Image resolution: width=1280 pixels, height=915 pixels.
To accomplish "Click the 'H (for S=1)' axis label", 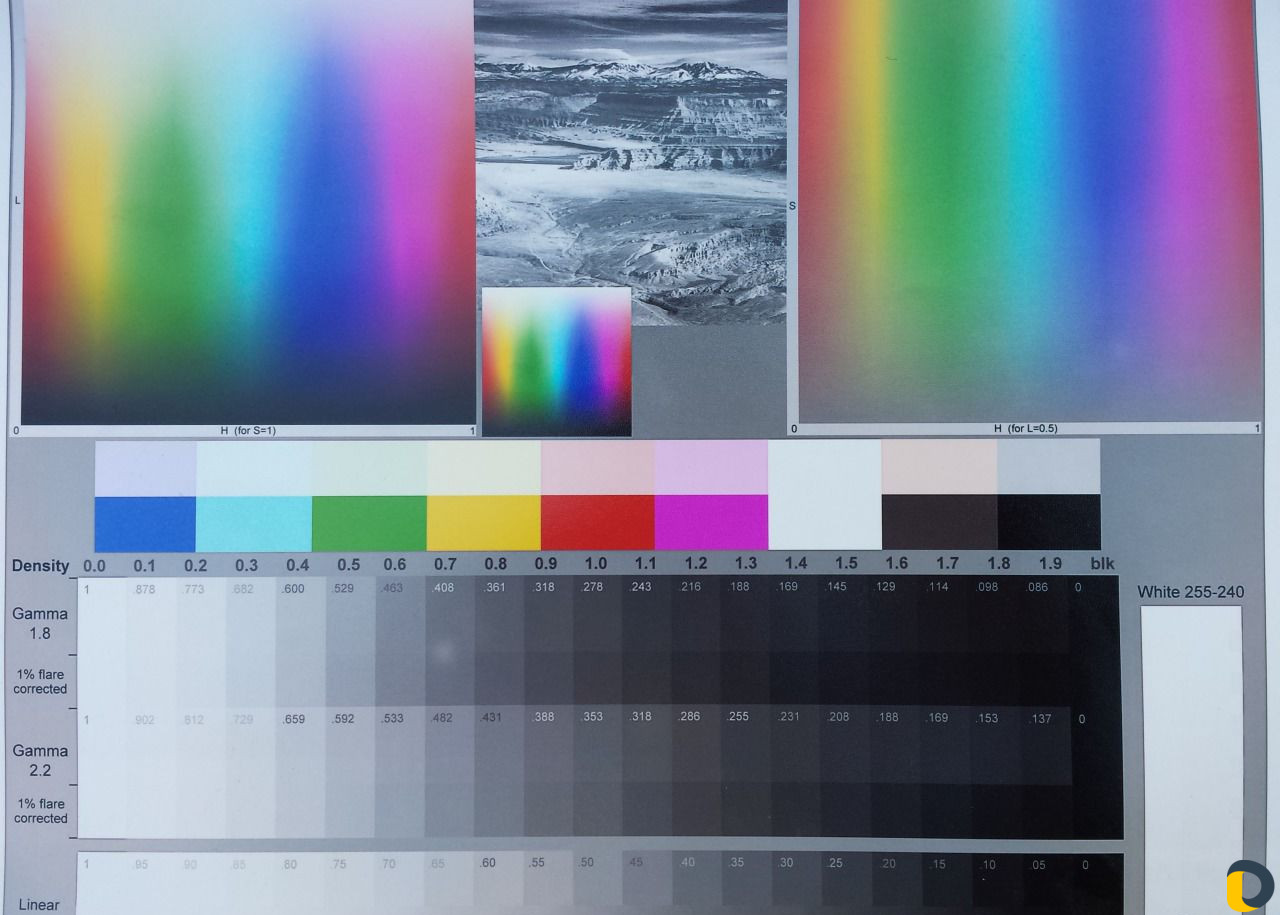I will pos(248,431).
